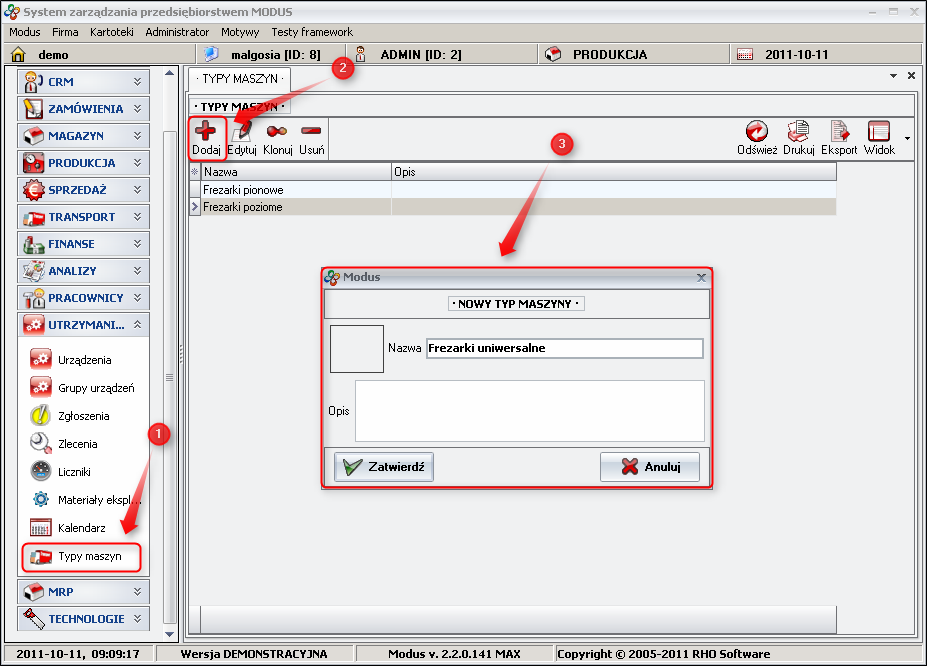The width and height of the screenshot is (927, 666).
Task: Click the malgosia user status icon
Action: [x=211, y=54]
